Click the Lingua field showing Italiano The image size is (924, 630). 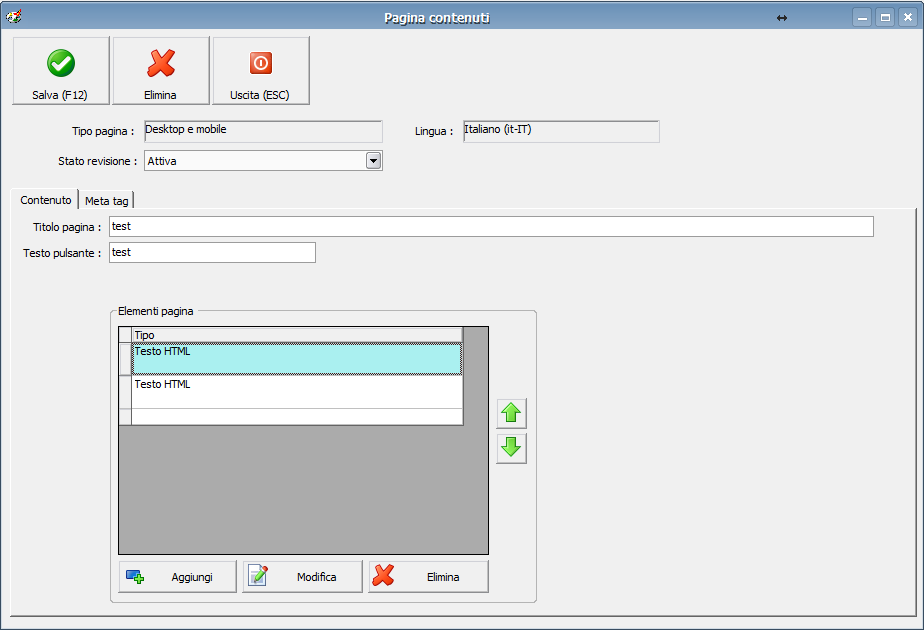tap(561, 131)
